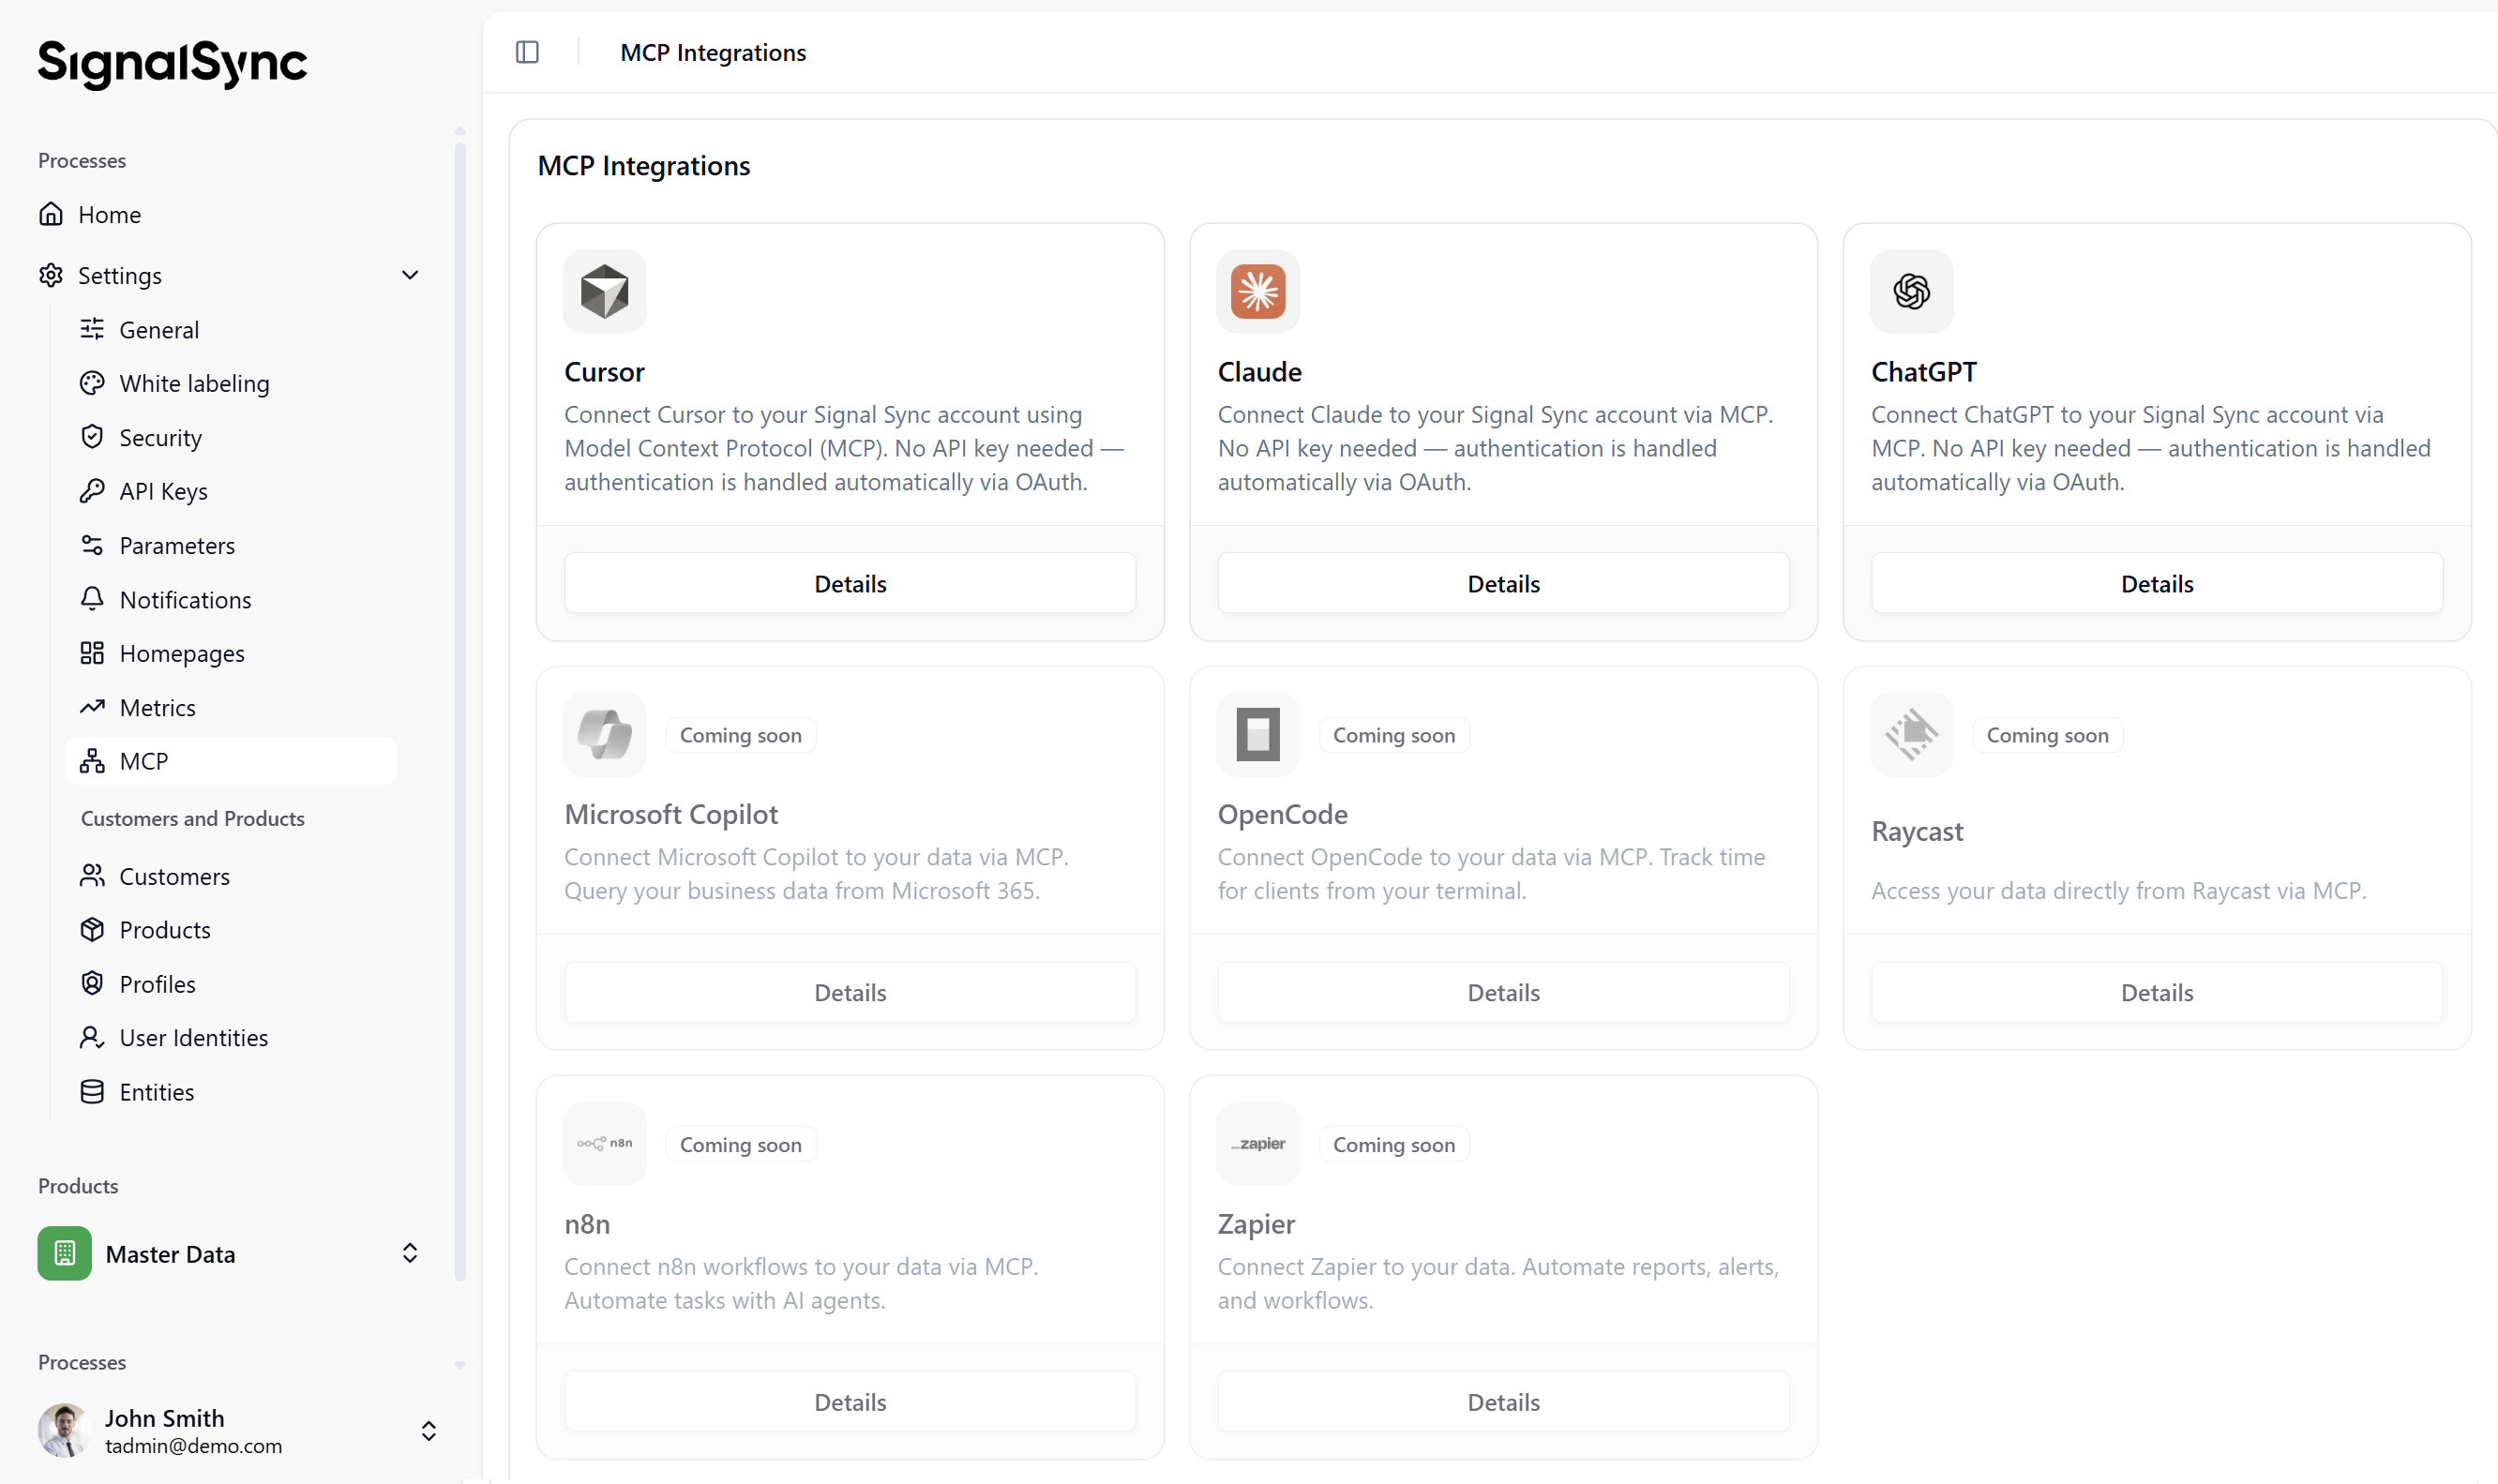Click the Products box icon

pos(92,930)
